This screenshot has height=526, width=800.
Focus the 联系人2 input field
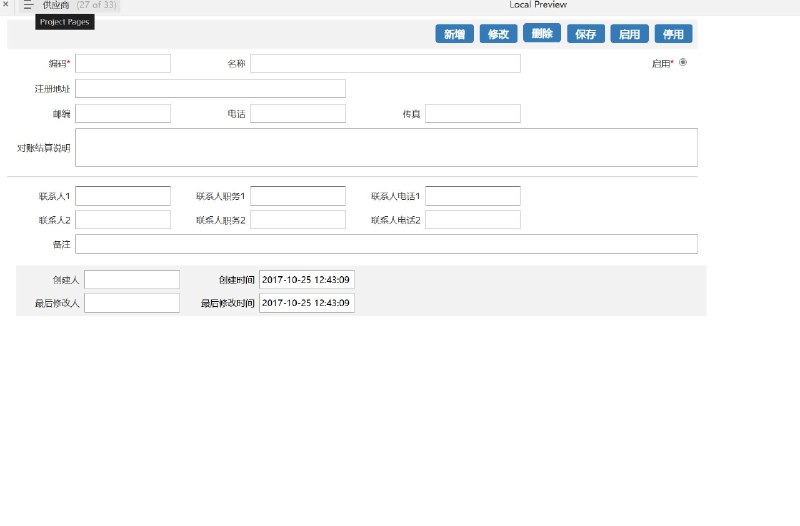(x=123, y=219)
